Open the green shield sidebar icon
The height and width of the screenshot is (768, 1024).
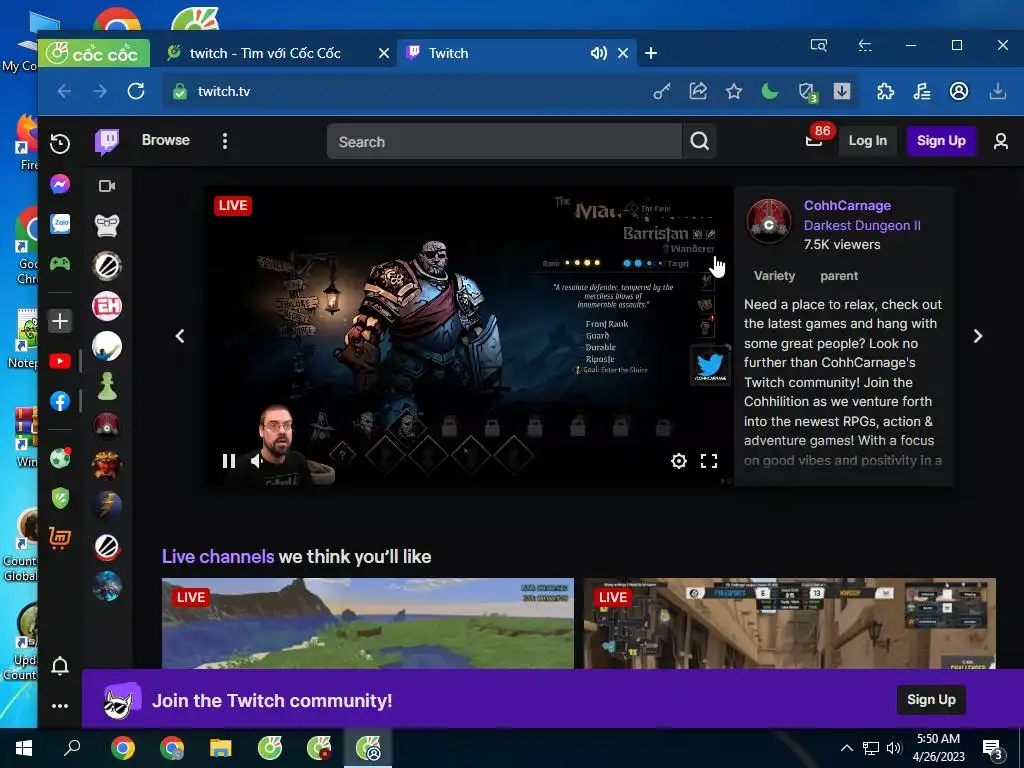[60, 498]
